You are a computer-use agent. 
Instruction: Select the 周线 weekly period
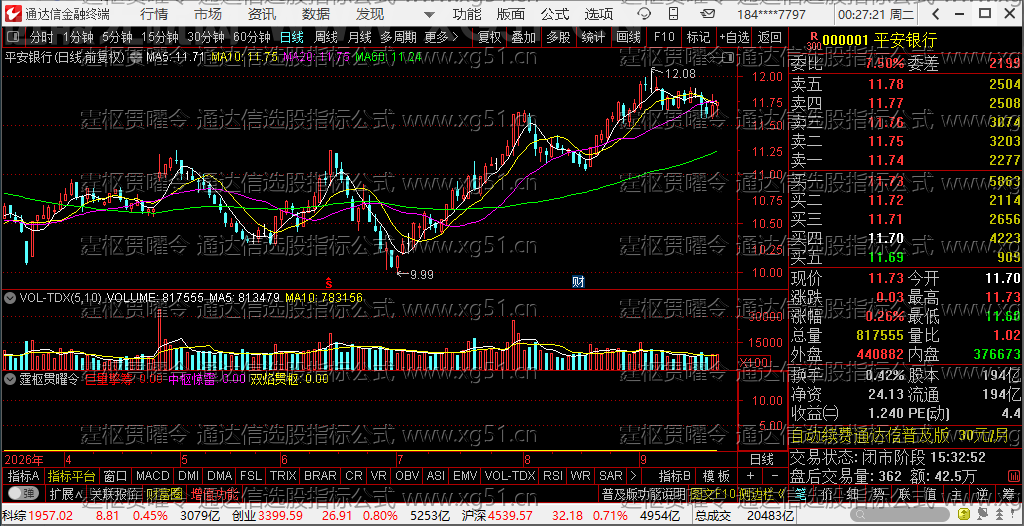click(326, 37)
